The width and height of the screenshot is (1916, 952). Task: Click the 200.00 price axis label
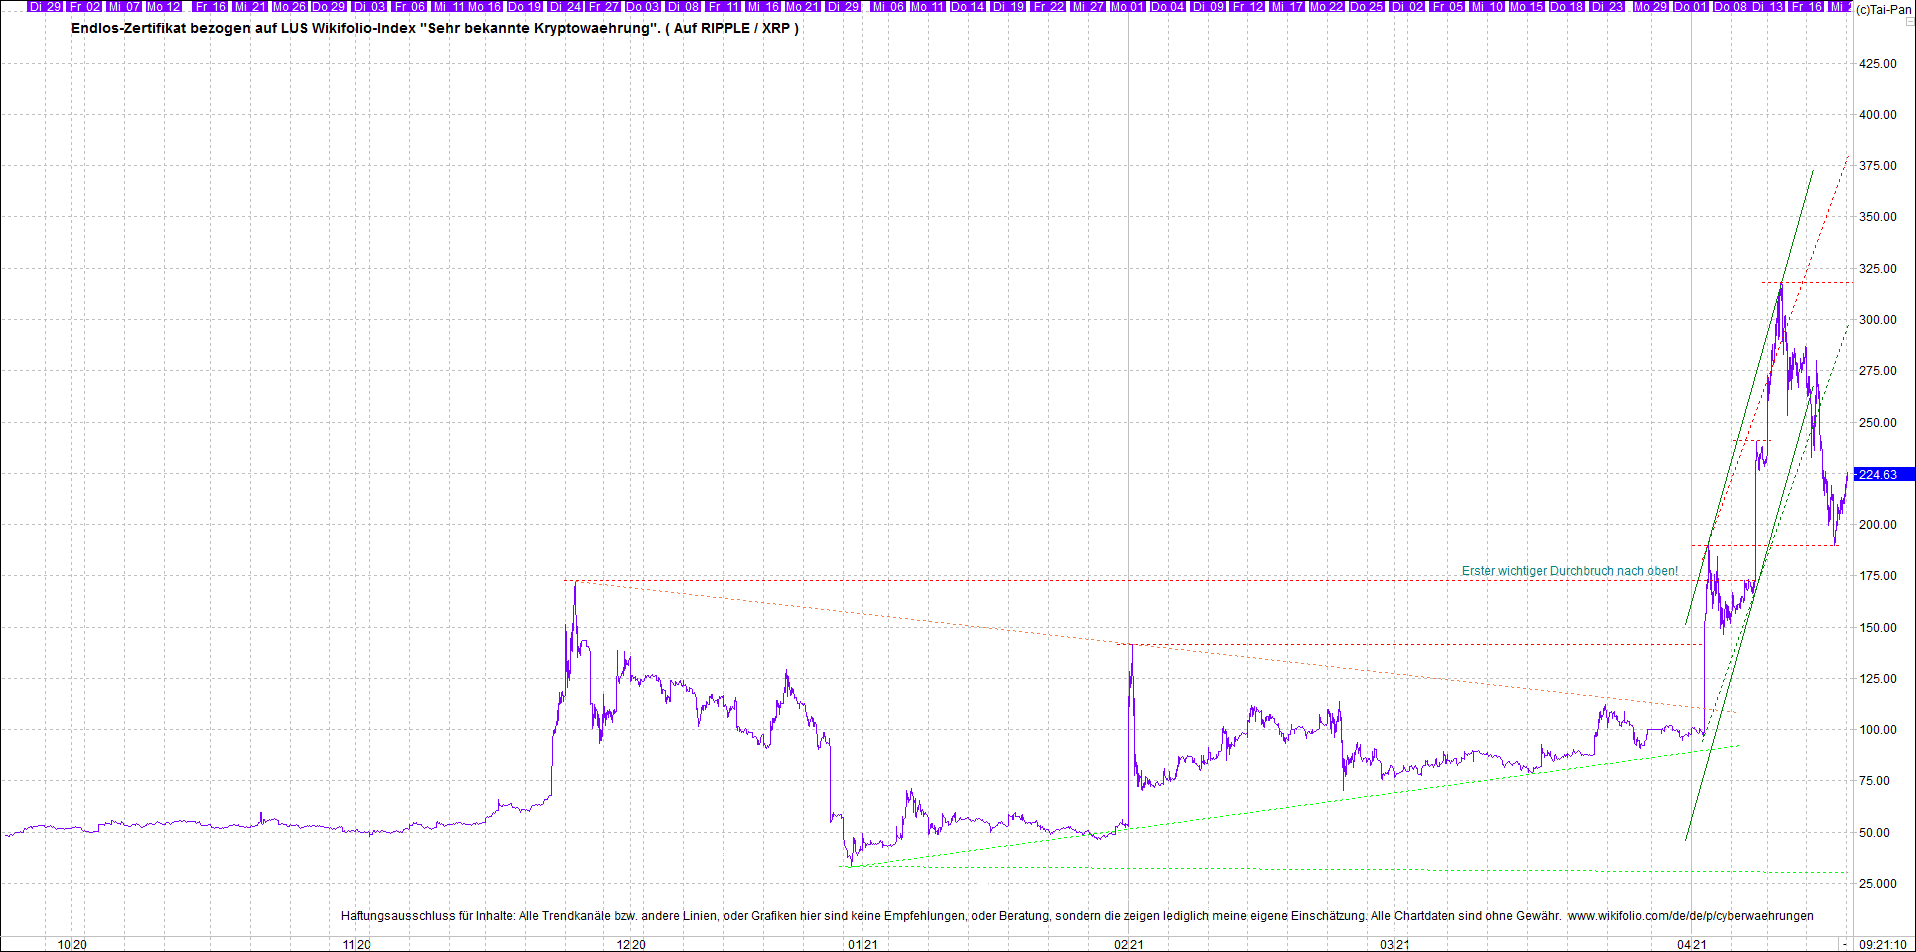pyautogui.click(x=1877, y=524)
